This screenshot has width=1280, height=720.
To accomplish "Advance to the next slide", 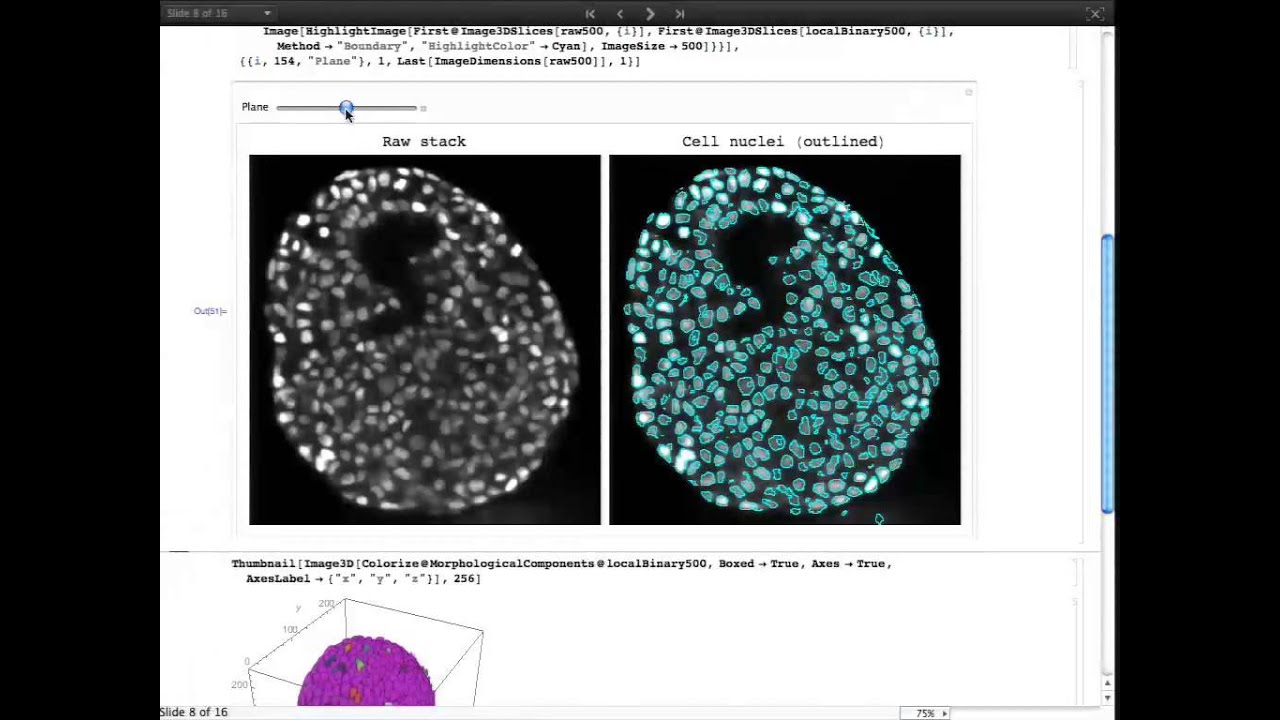I will tap(650, 13).
